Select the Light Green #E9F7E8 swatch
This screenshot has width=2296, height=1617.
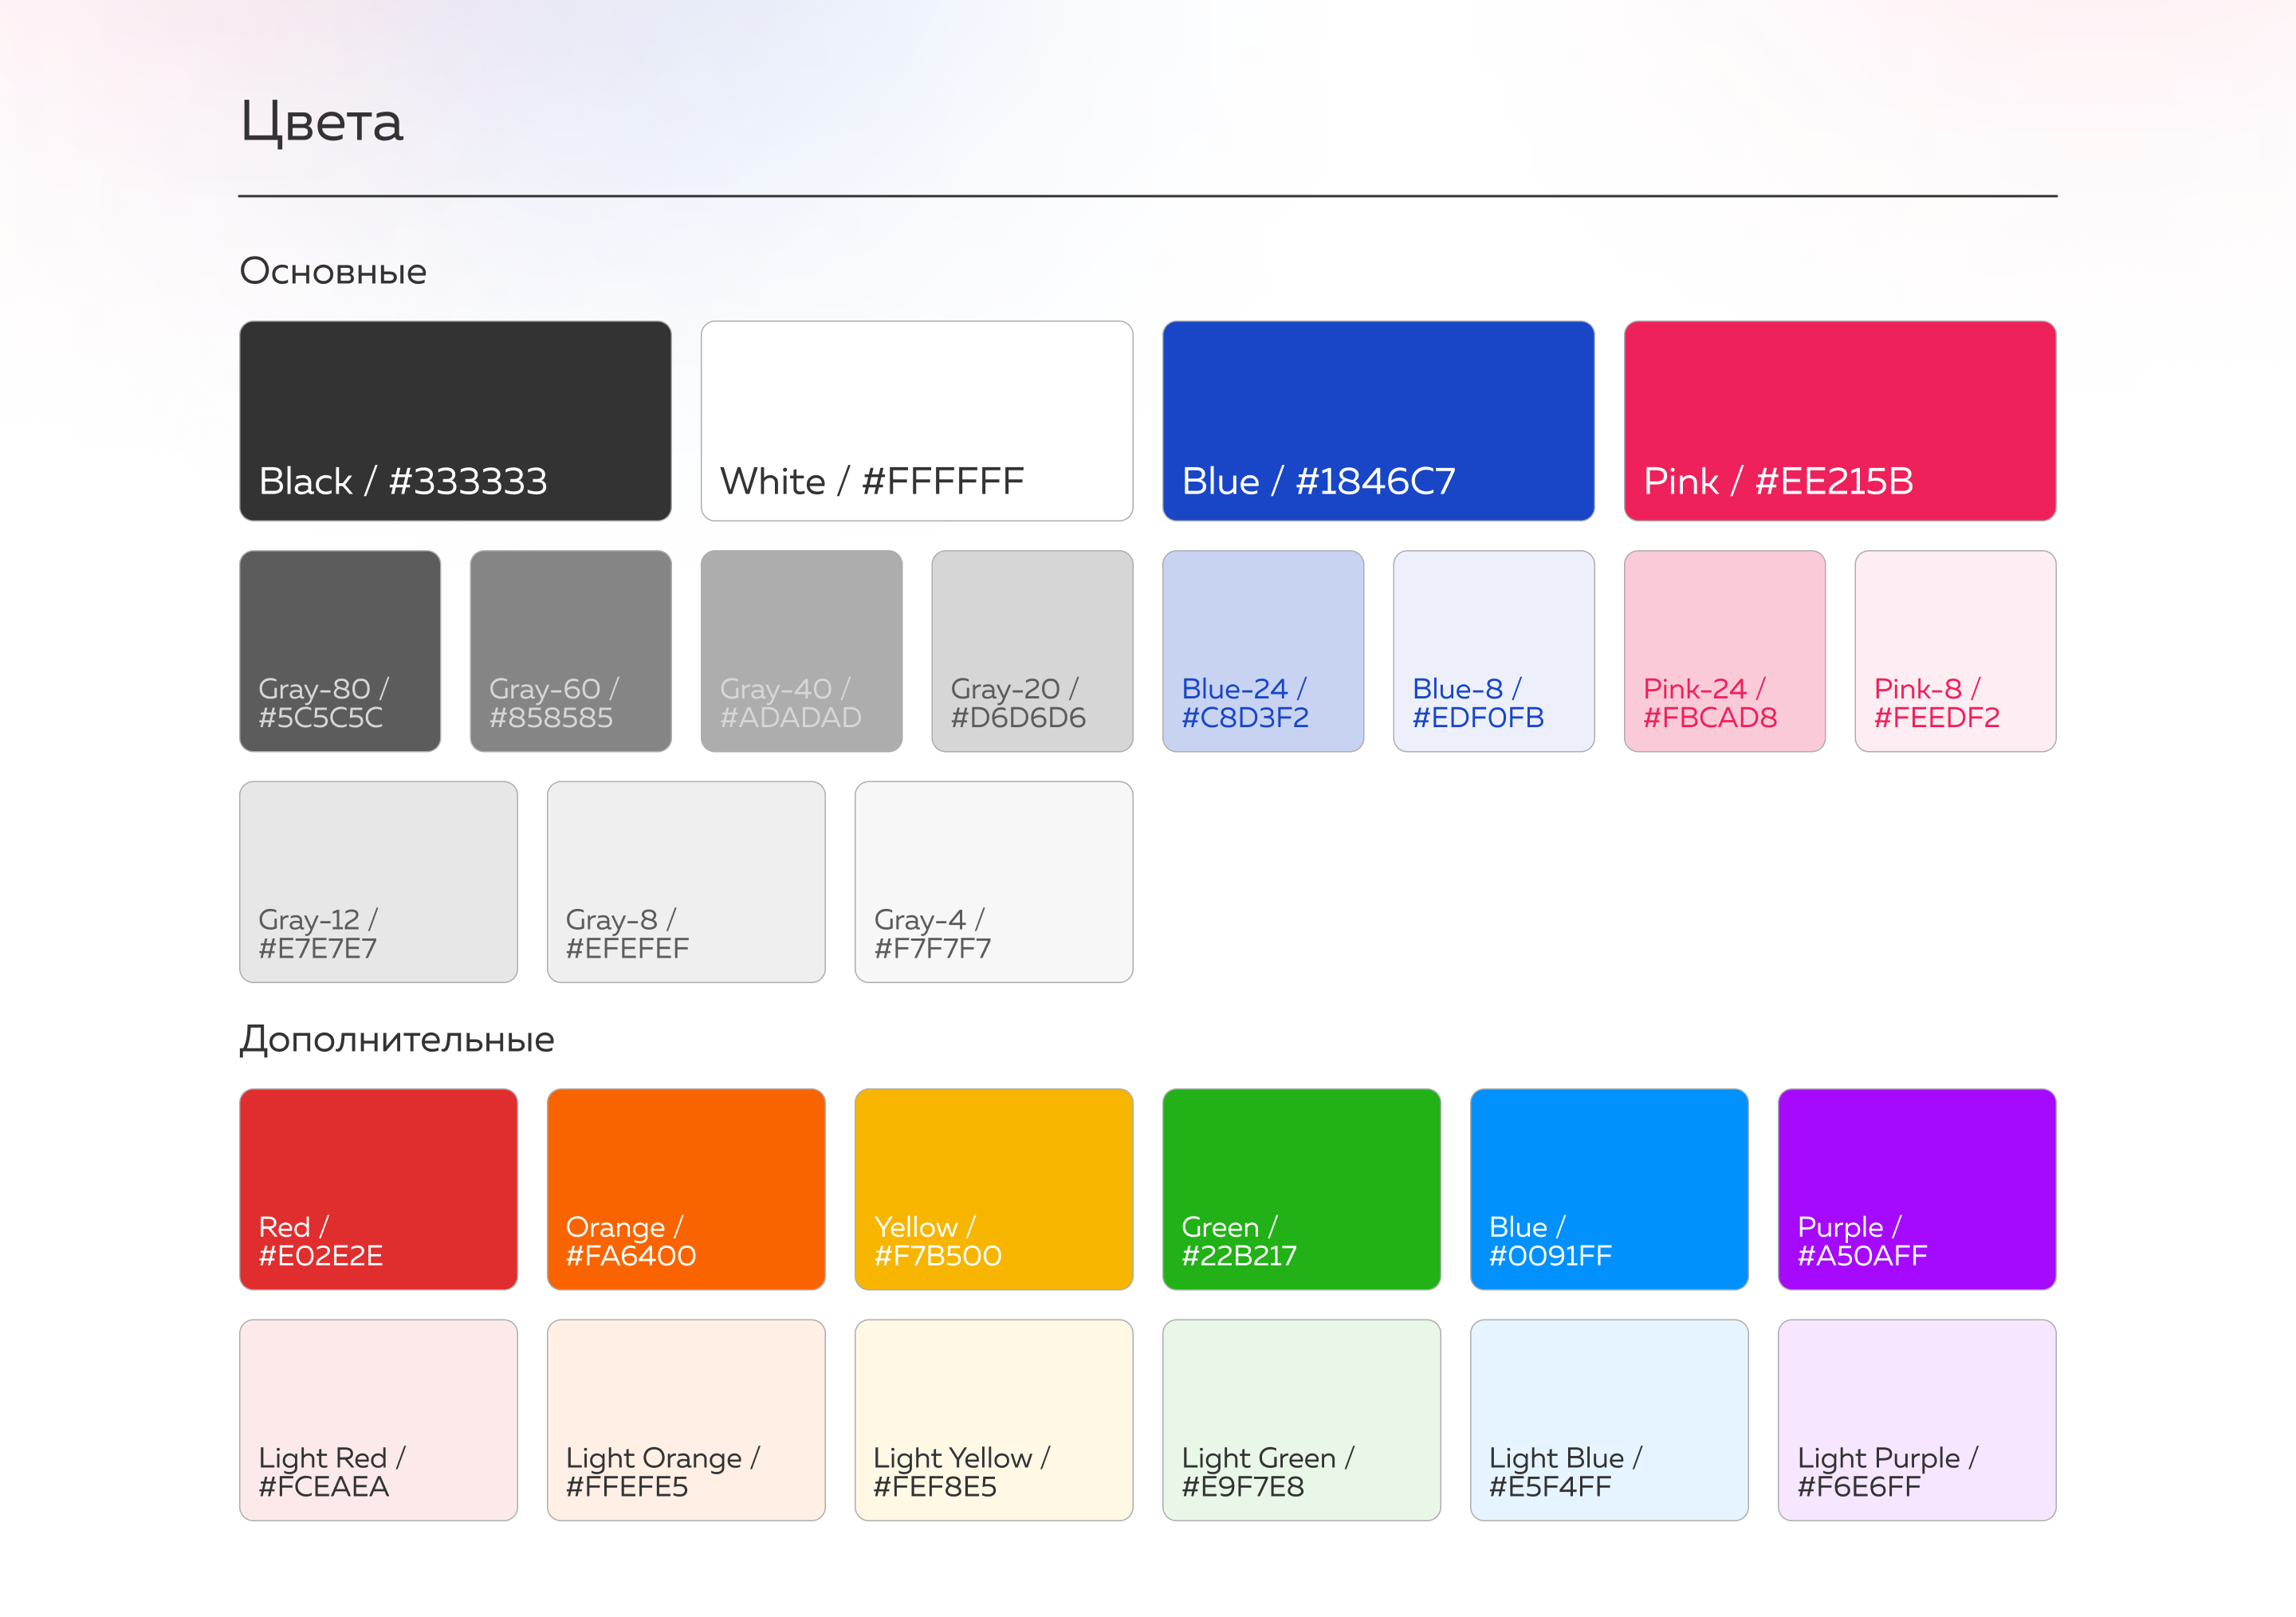(x=1301, y=1419)
